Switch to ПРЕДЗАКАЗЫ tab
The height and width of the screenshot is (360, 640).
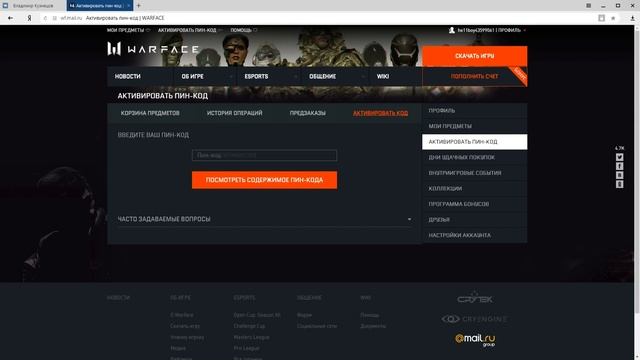coord(308,113)
